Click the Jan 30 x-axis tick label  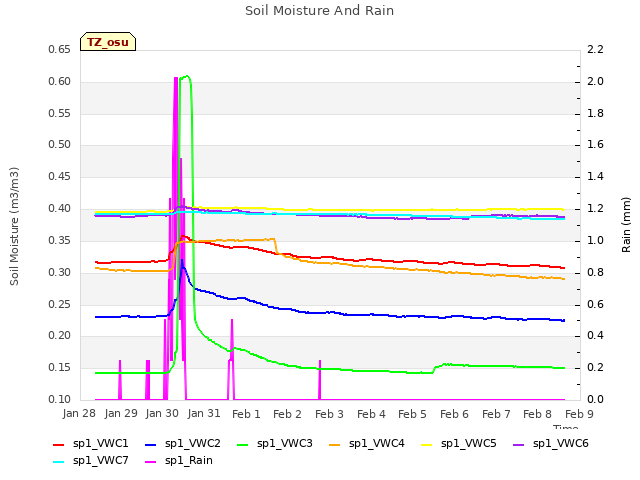(x=162, y=413)
